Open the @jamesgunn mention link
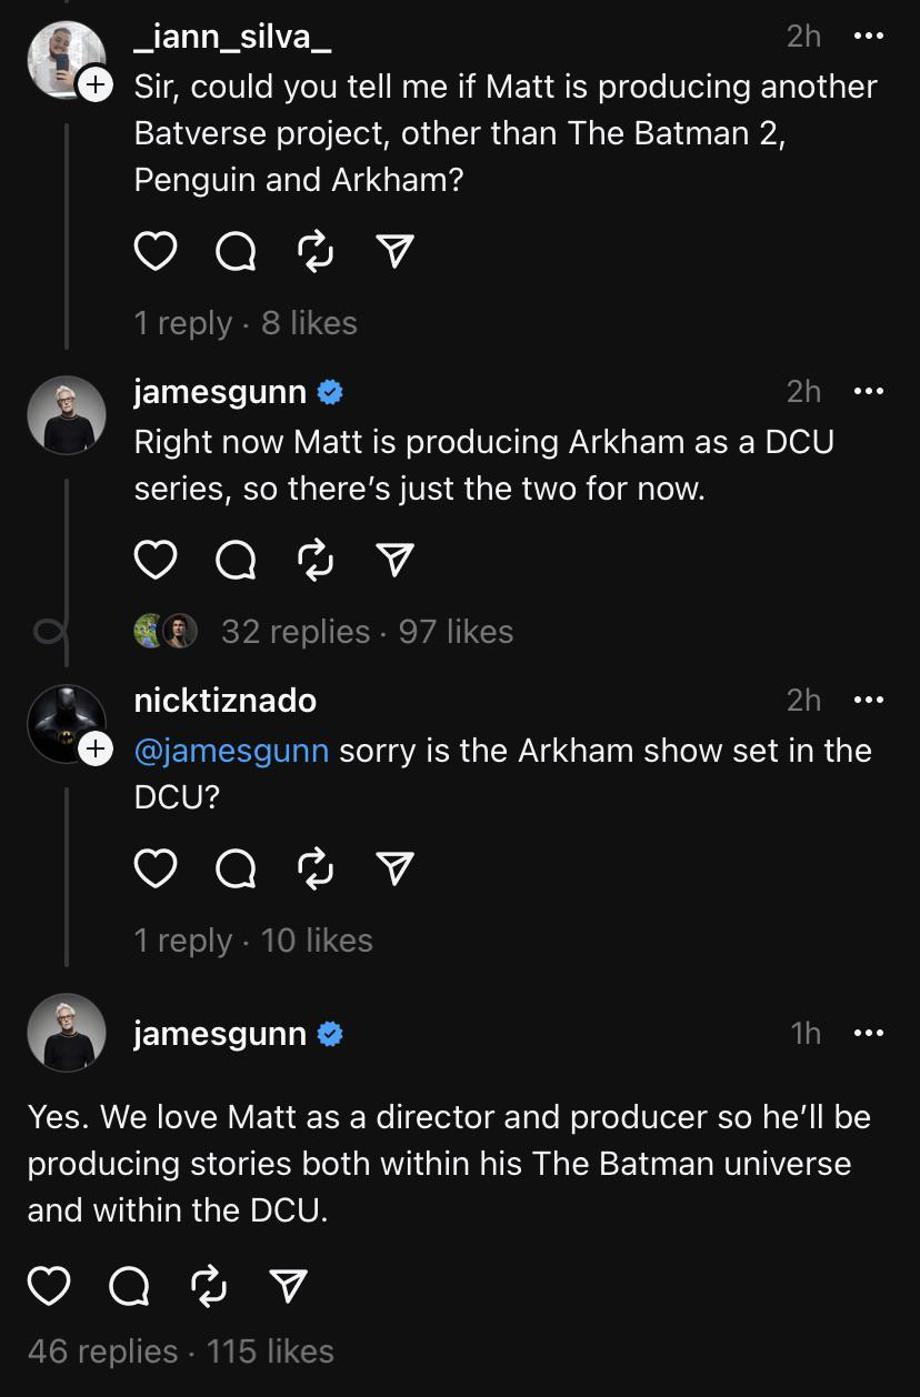 (231, 750)
